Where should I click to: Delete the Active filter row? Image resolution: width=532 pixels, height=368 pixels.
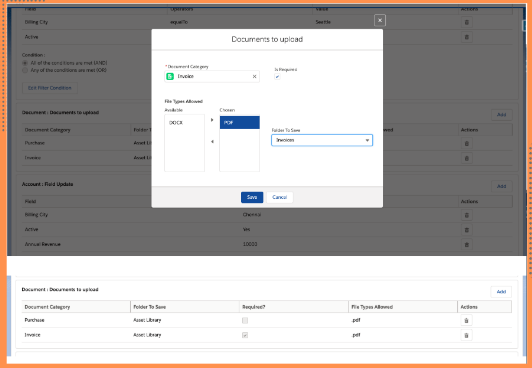click(467, 37)
